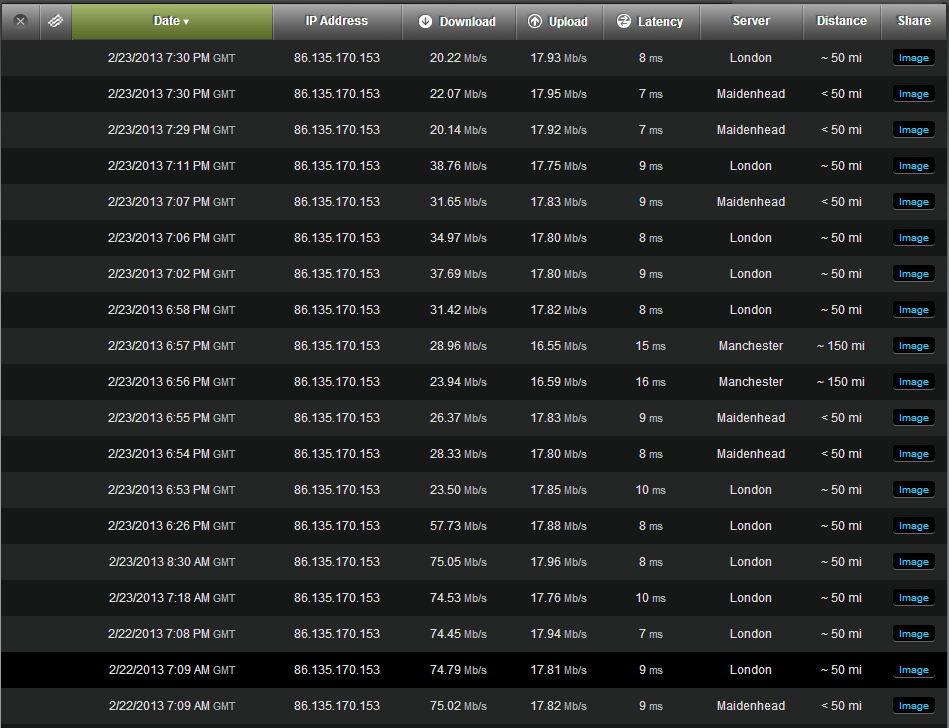This screenshot has height=728, width=949.
Task: Click the Upload arrow icon in header
Action: pyautogui.click(x=534, y=21)
